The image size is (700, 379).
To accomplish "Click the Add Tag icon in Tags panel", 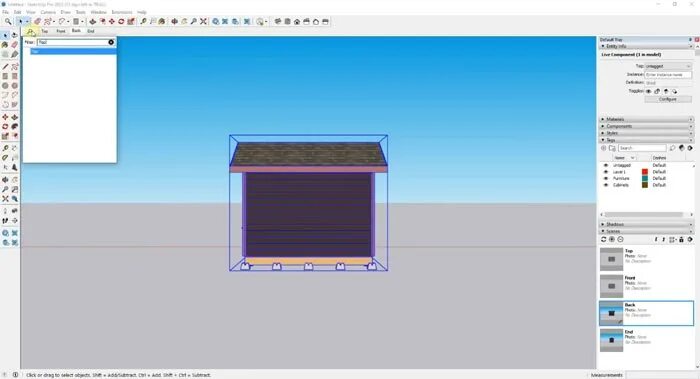I will click(604, 148).
